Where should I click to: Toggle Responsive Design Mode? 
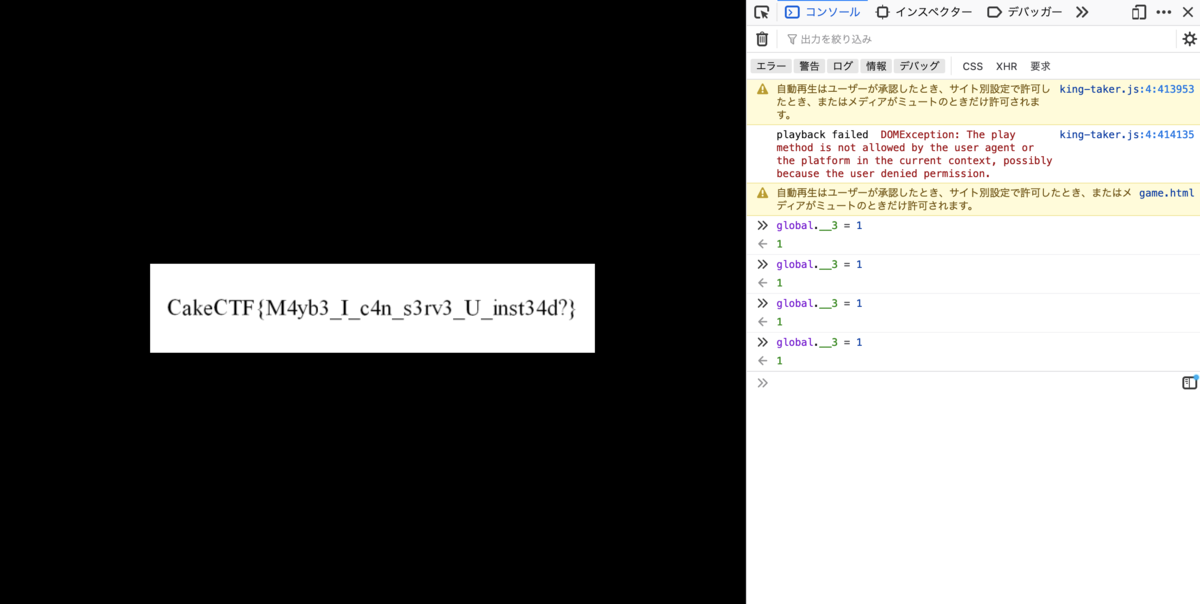(1137, 12)
